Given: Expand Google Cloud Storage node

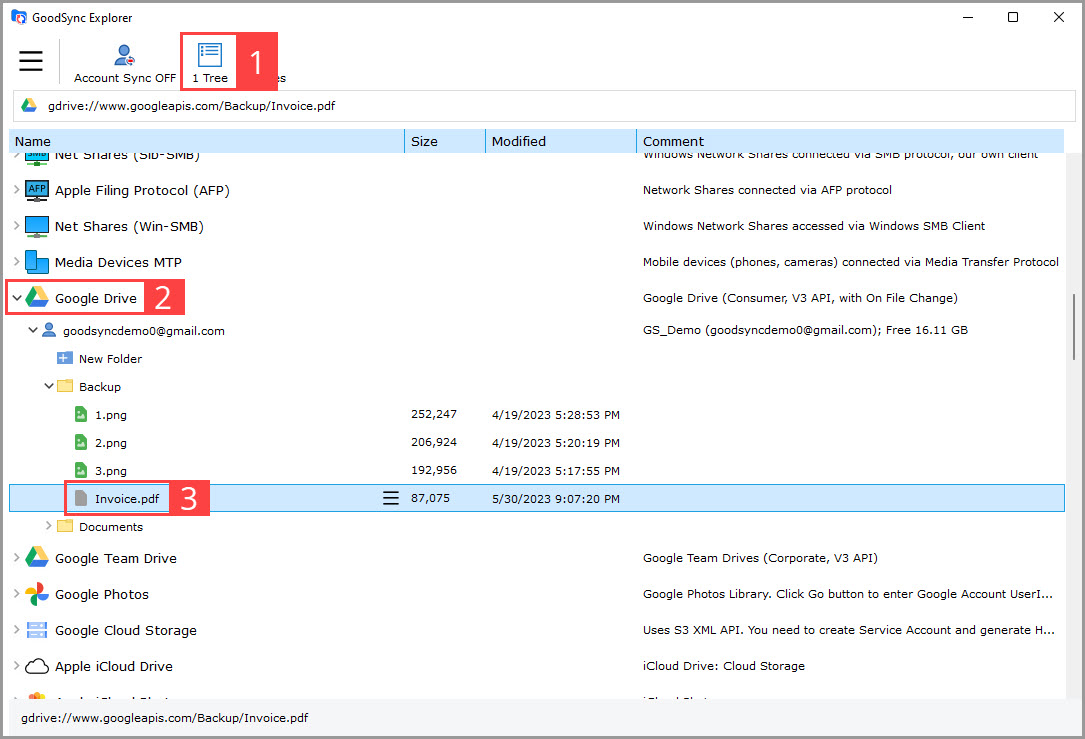Looking at the screenshot, I should (17, 629).
